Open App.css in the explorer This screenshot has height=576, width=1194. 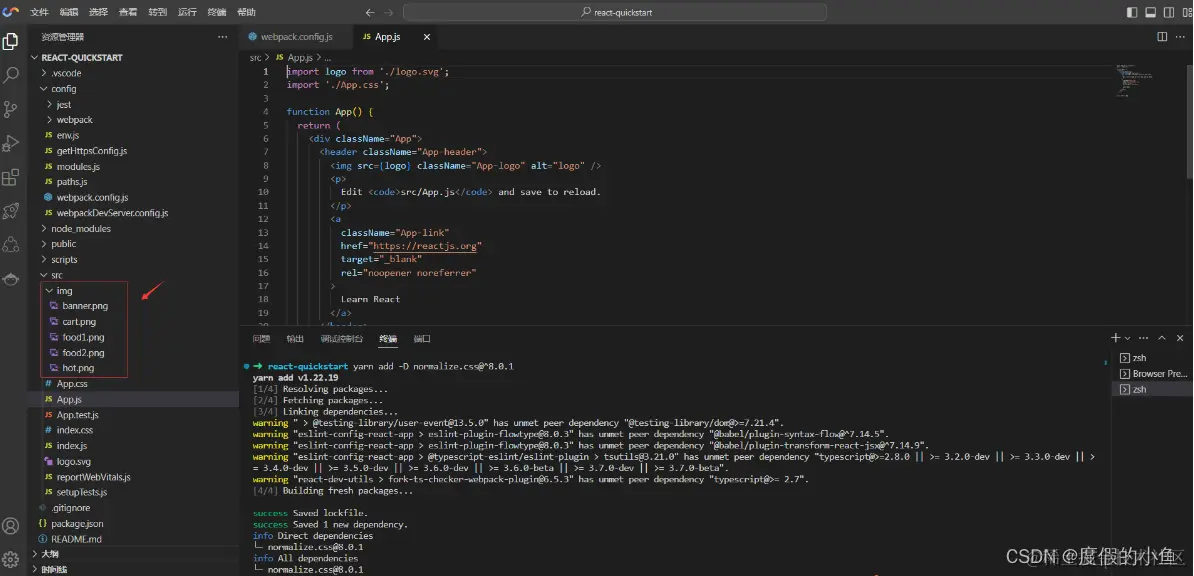click(x=134, y=384)
